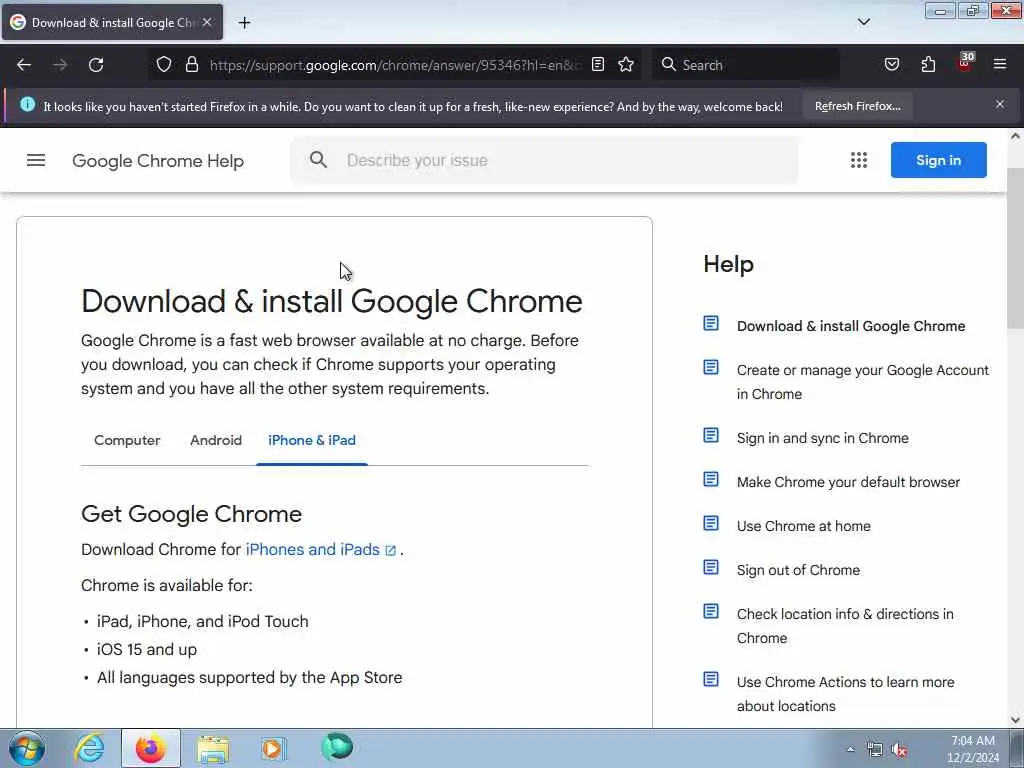The image size is (1024, 768).
Task: Click the blue Sign in button
Action: pos(938,160)
